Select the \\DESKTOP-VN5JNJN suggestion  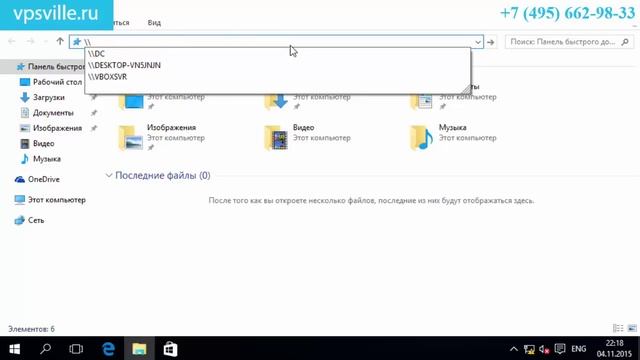(x=278, y=65)
